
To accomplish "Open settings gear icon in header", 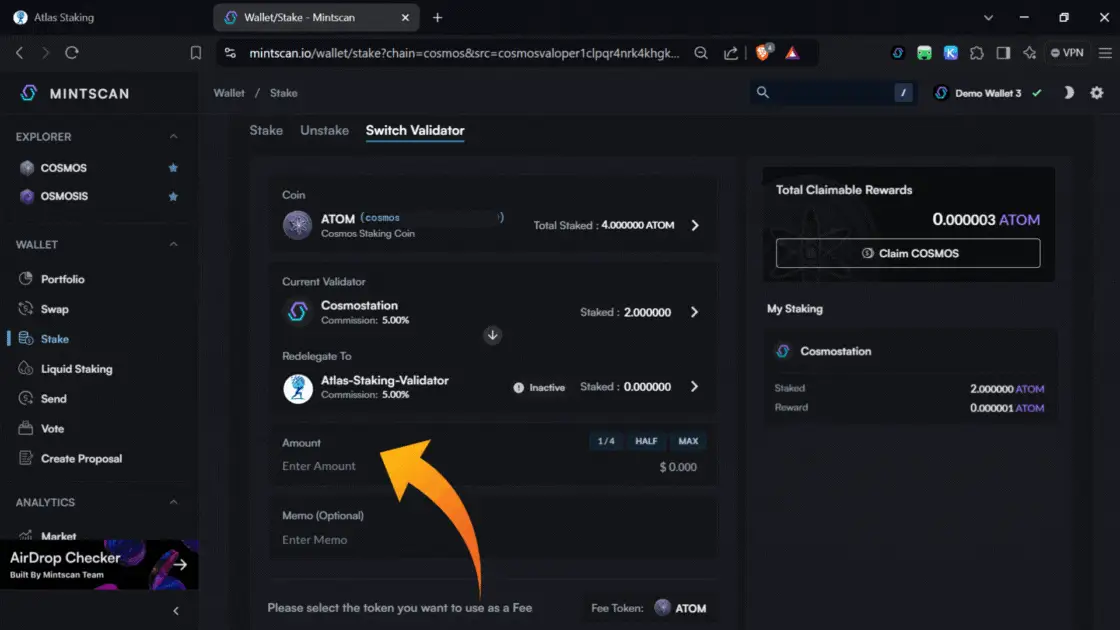I will click(x=1097, y=93).
